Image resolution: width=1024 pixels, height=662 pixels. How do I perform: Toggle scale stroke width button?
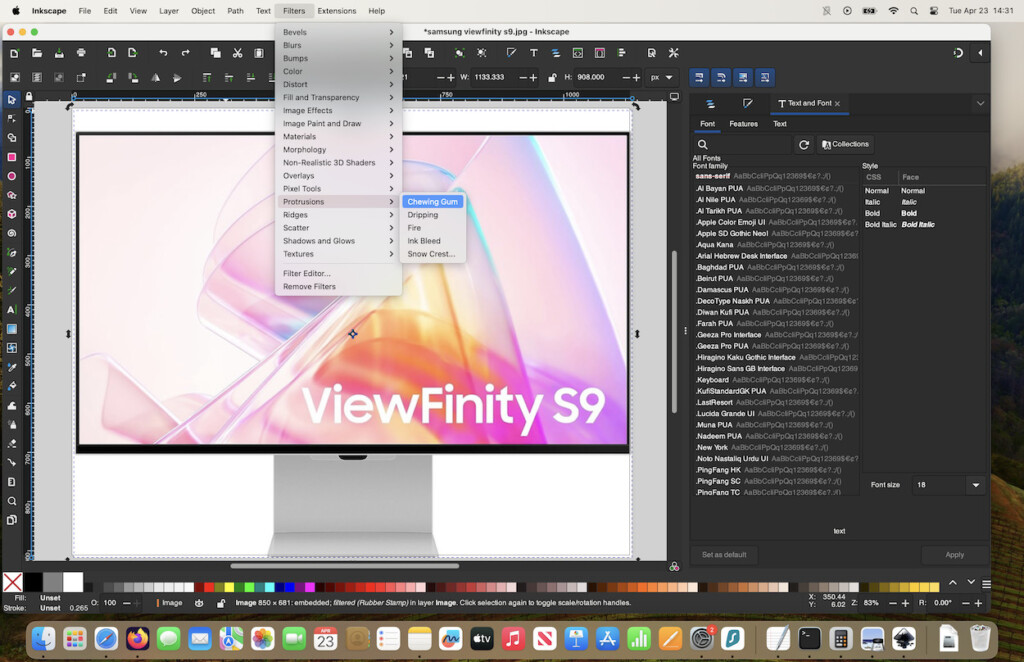(x=699, y=78)
